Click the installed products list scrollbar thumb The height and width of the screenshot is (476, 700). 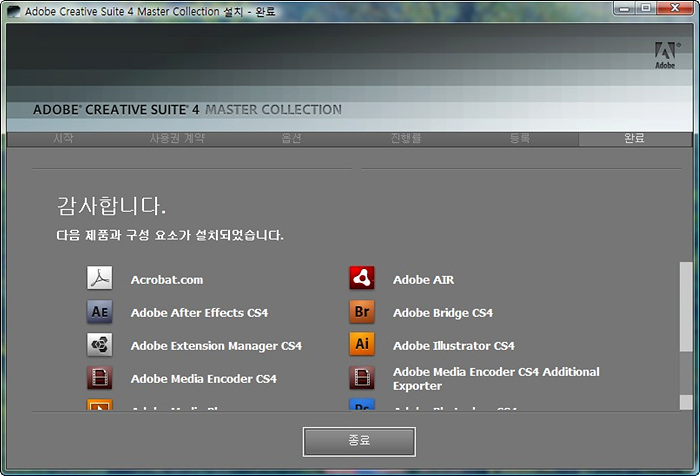686,306
